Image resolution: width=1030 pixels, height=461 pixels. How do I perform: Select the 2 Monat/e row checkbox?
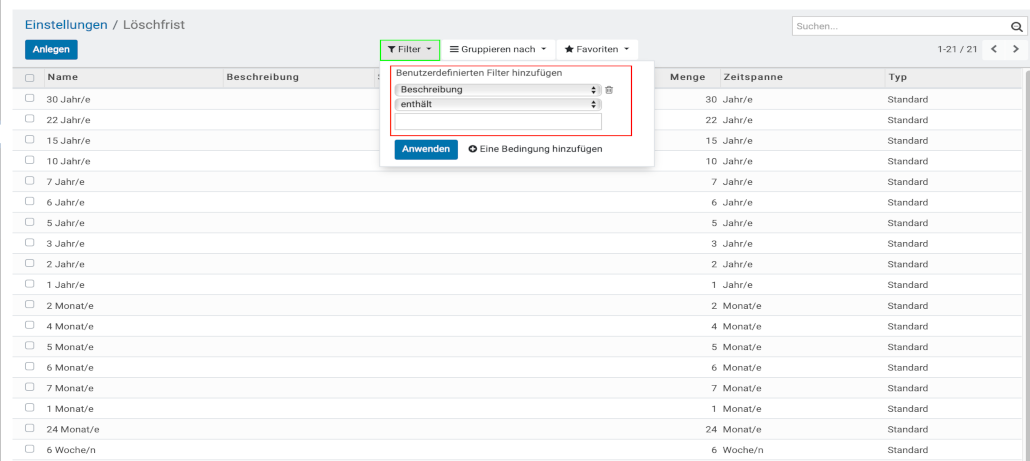pos(30,305)
